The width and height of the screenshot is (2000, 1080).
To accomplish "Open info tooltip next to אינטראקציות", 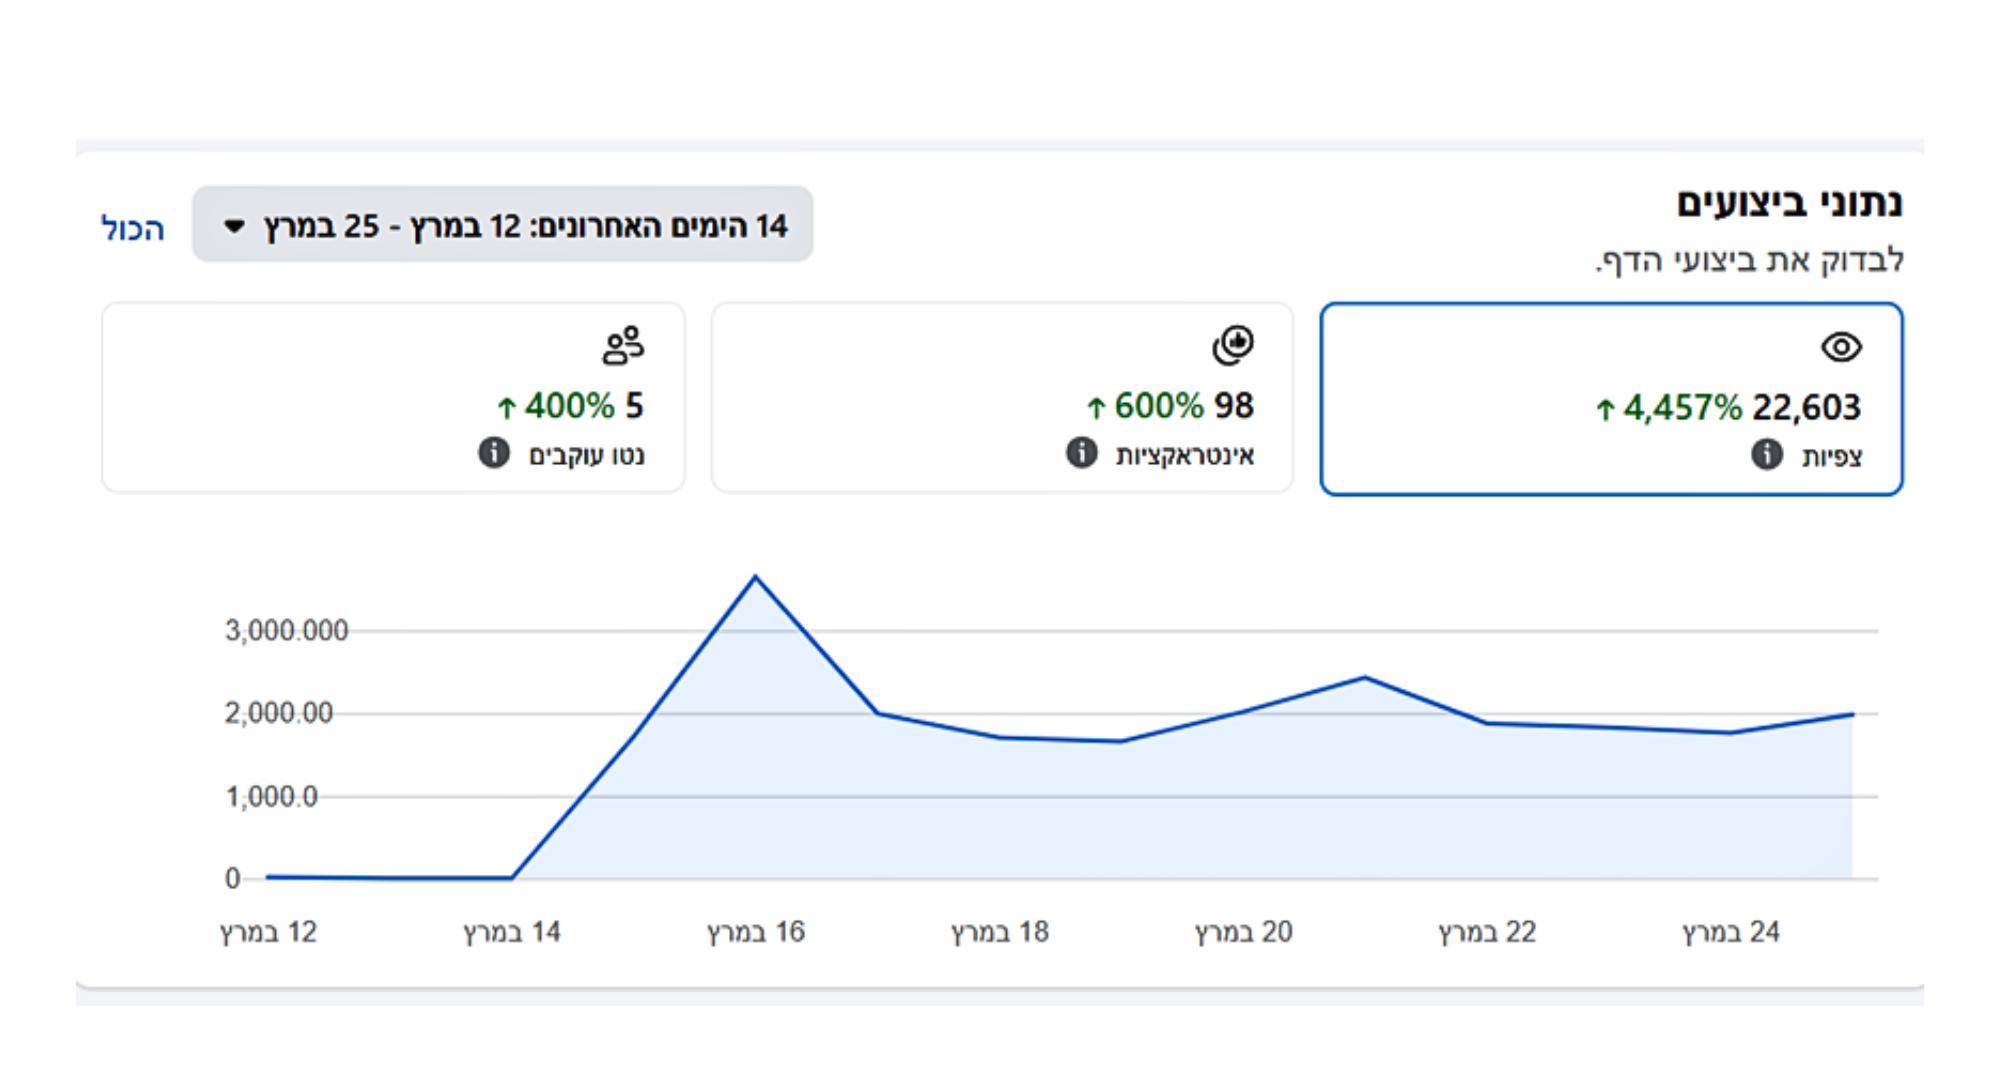I will tap(1081, 453).
